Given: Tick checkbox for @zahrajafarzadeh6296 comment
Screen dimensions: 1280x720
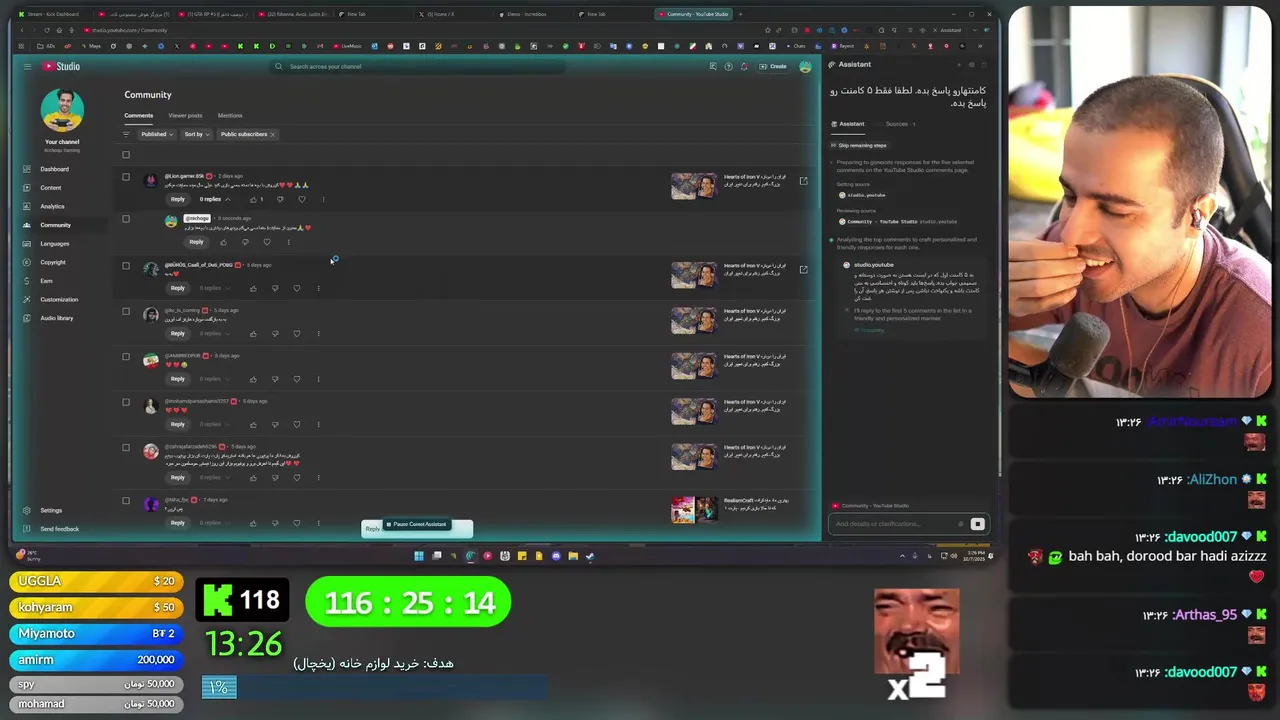Looking at the screenshot, I should 126,448.
